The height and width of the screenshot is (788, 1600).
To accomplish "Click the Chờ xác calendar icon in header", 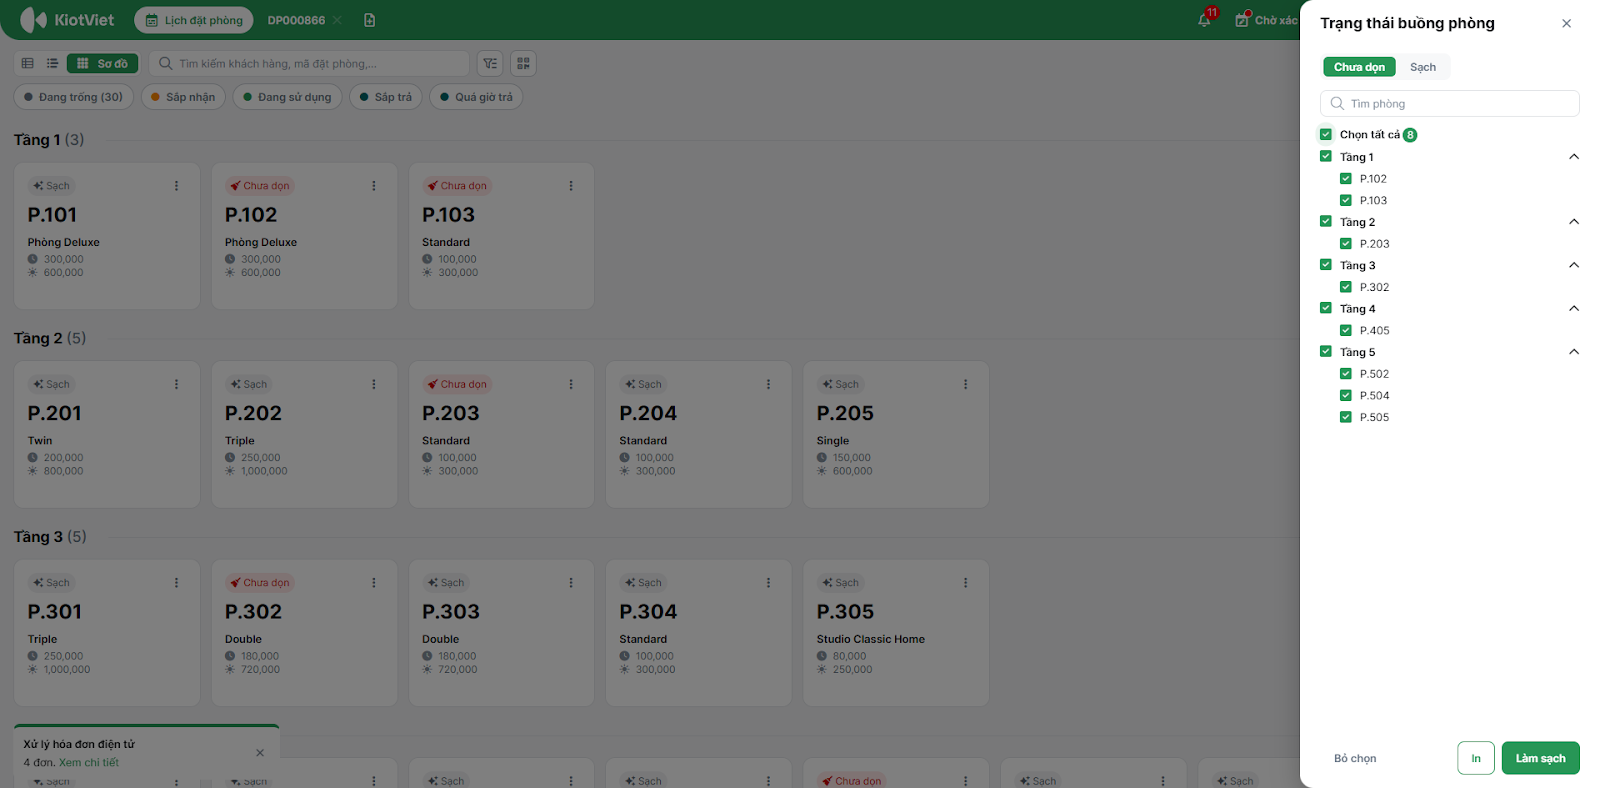I will pos(1242,20).
